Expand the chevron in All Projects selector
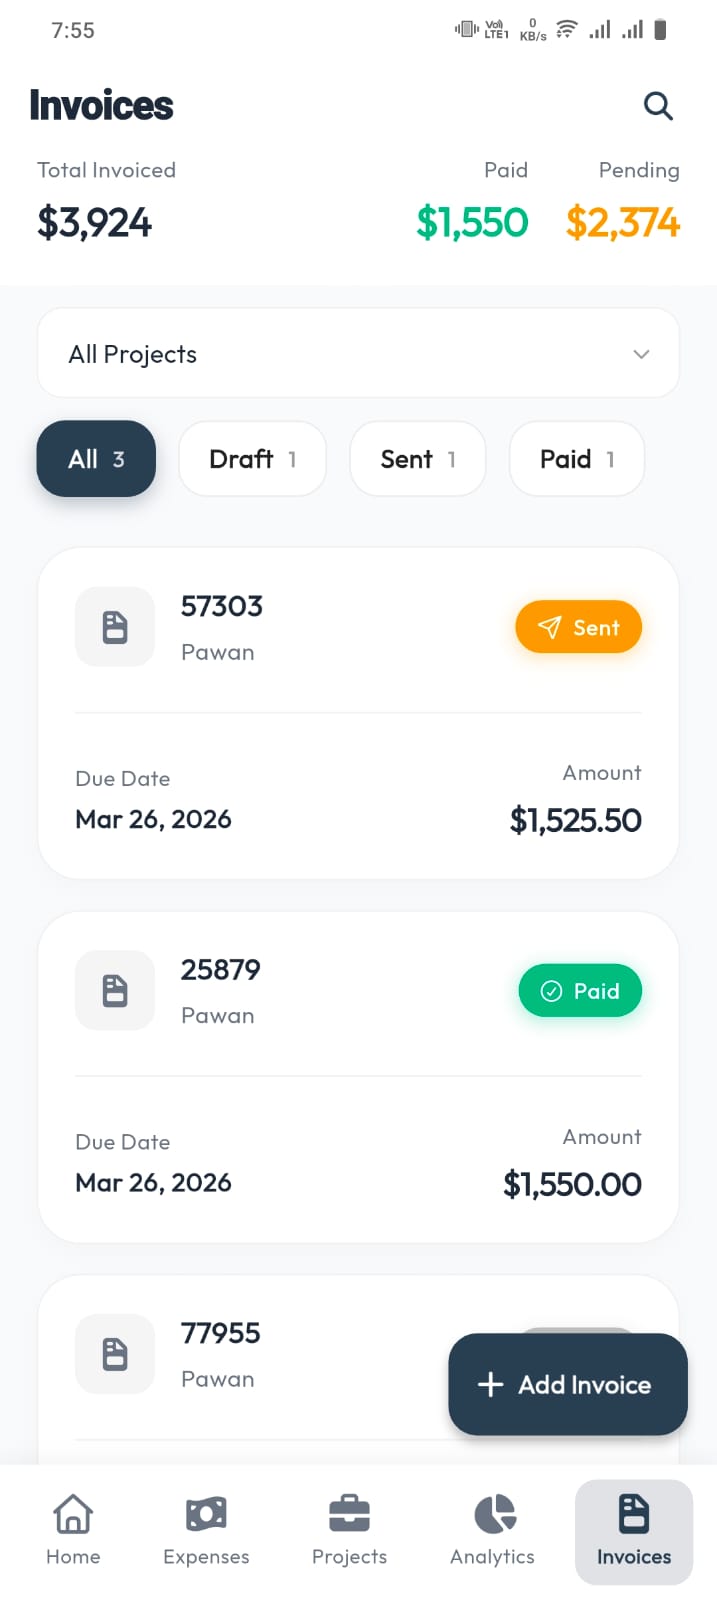This screenshot has width=717, height=1600. (641, 354)
